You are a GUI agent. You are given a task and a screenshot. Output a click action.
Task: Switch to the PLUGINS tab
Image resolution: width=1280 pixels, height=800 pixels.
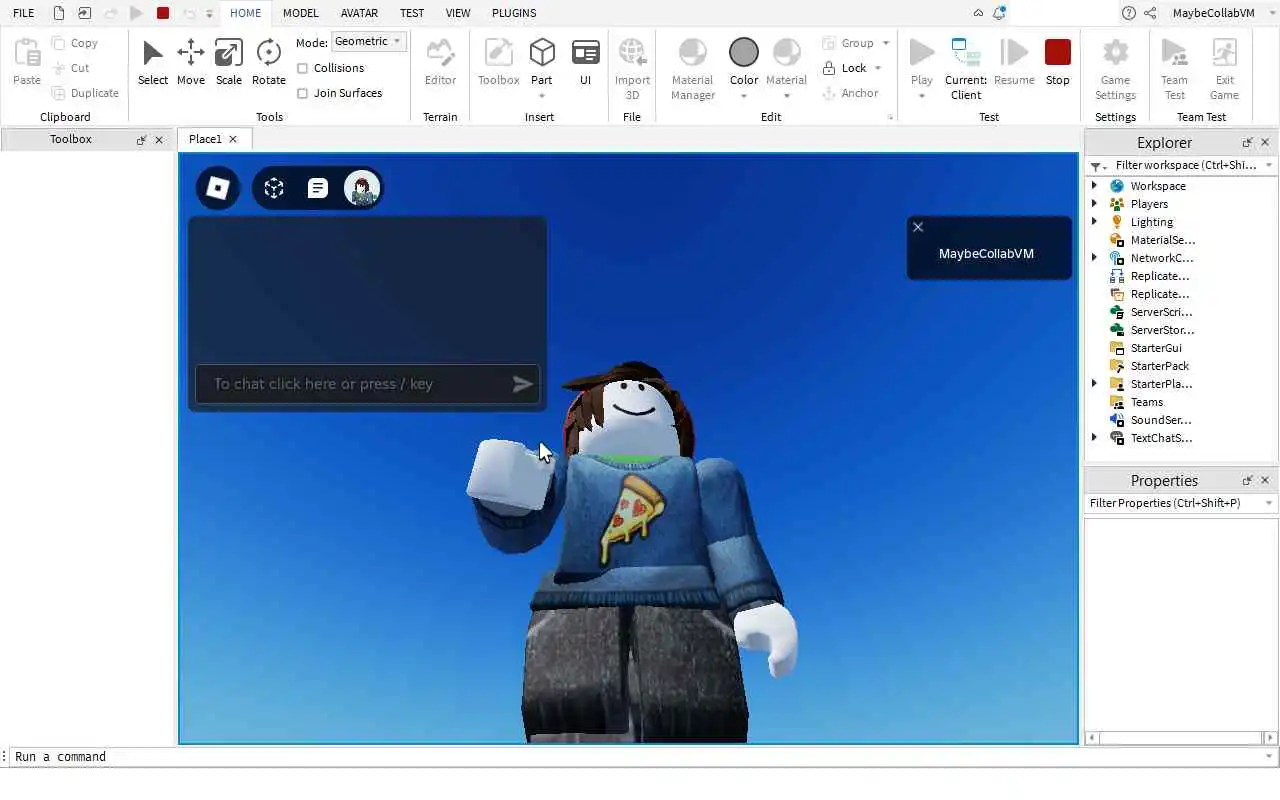click(x=514, y=13)
